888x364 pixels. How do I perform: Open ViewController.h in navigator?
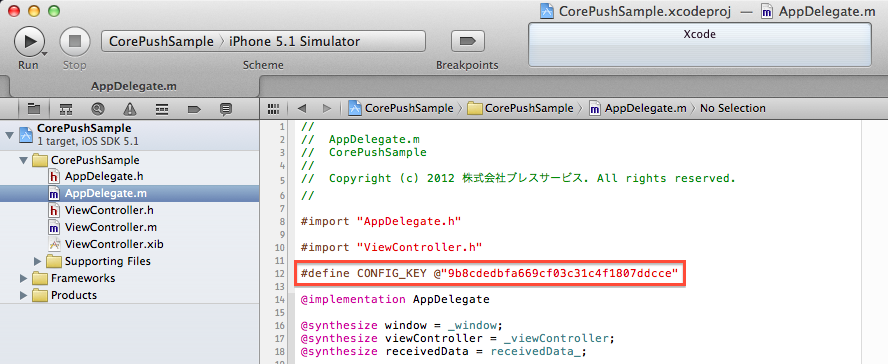pos(109,211)
